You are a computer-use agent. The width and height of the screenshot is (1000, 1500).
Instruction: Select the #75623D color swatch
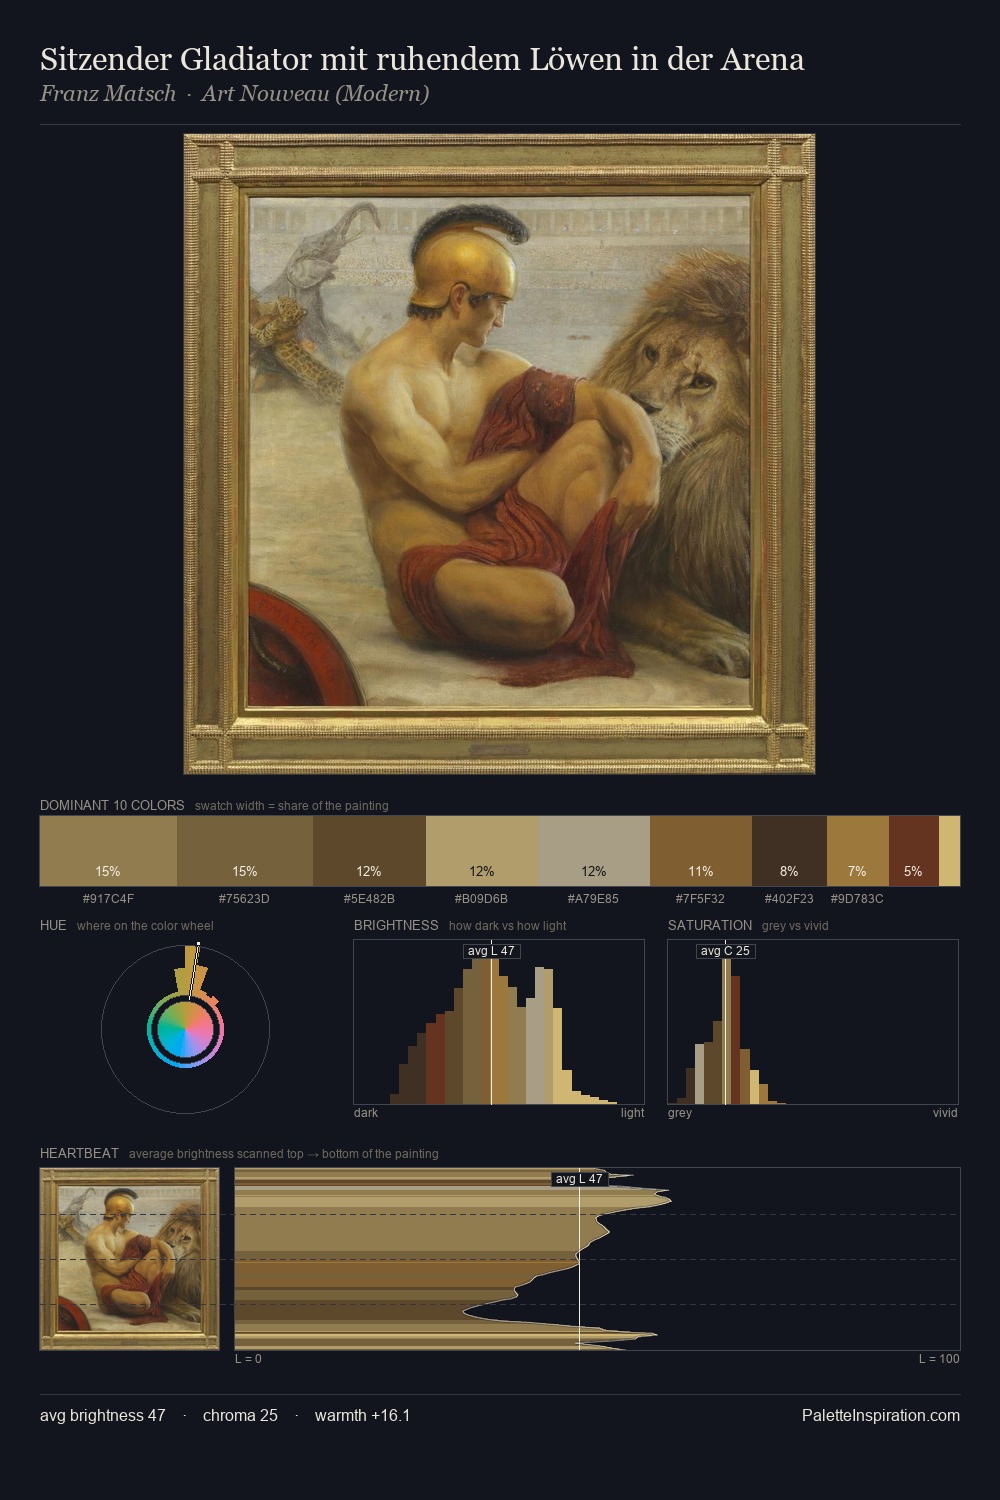(245, 851)
